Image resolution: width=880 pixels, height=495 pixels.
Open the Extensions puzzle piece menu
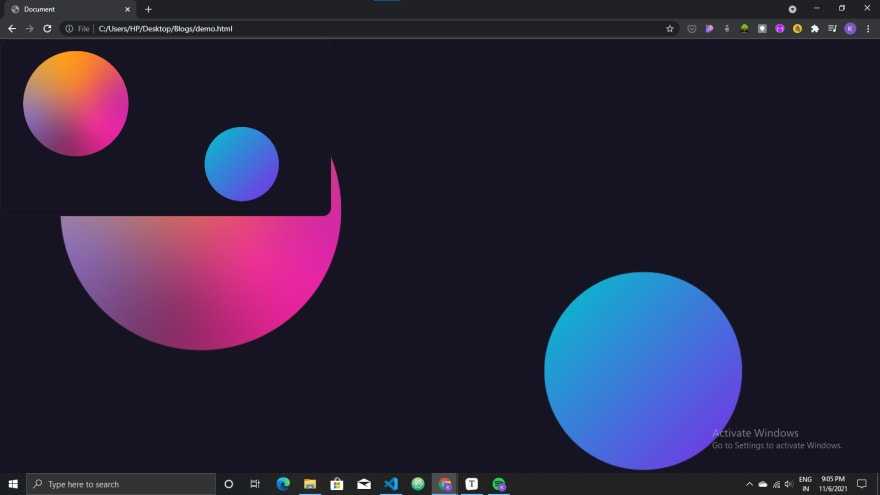click(815, 29)
